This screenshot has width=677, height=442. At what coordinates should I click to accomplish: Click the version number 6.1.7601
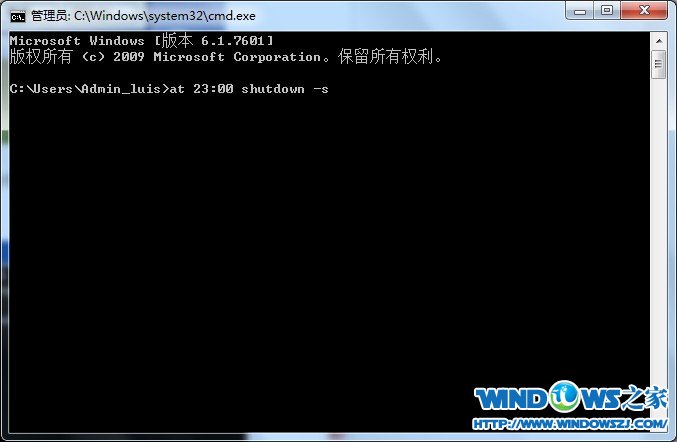pyautogui.click(x=232, y=41)
